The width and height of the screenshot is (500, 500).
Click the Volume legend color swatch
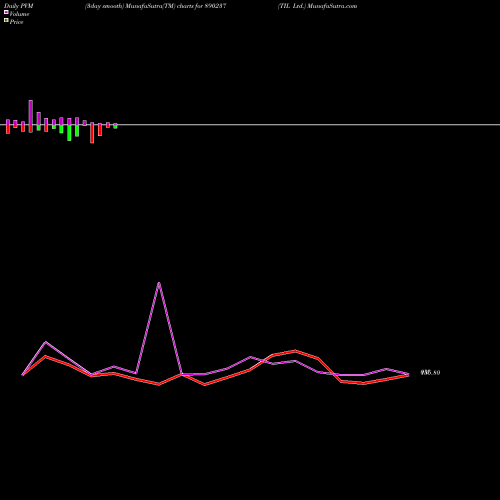6,12
